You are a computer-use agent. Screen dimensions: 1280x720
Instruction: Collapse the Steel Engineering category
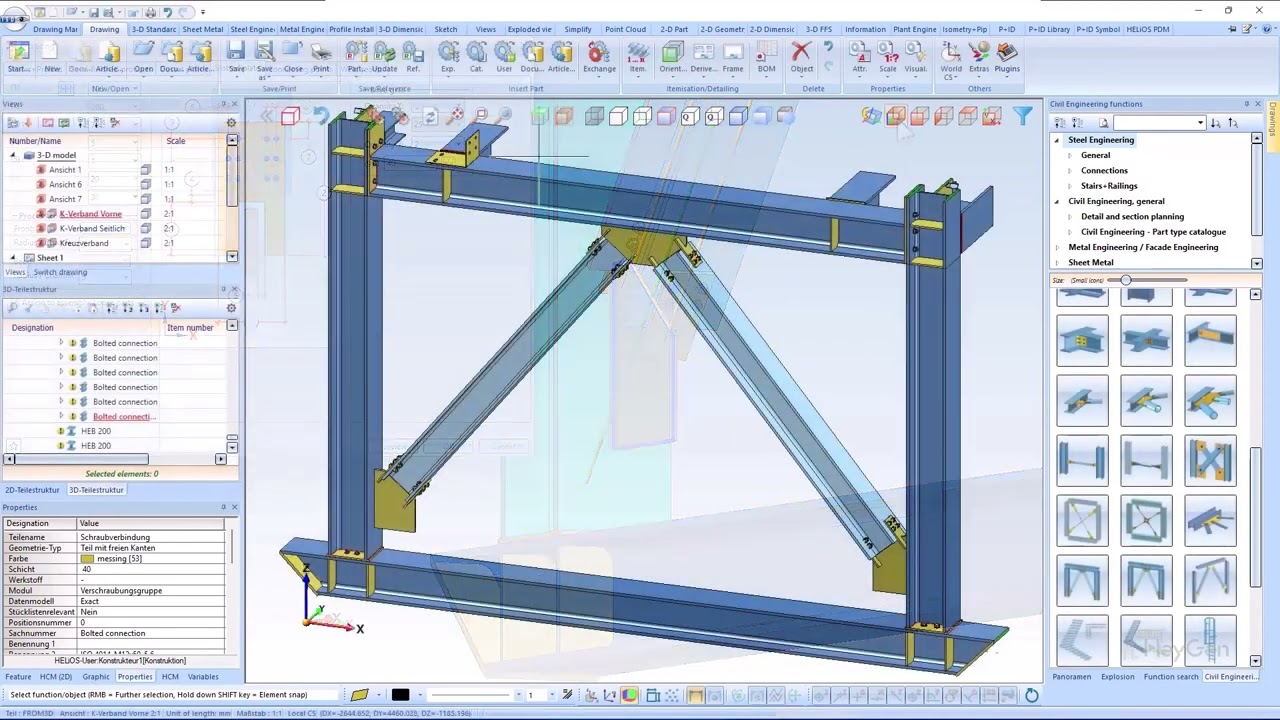1057,140
